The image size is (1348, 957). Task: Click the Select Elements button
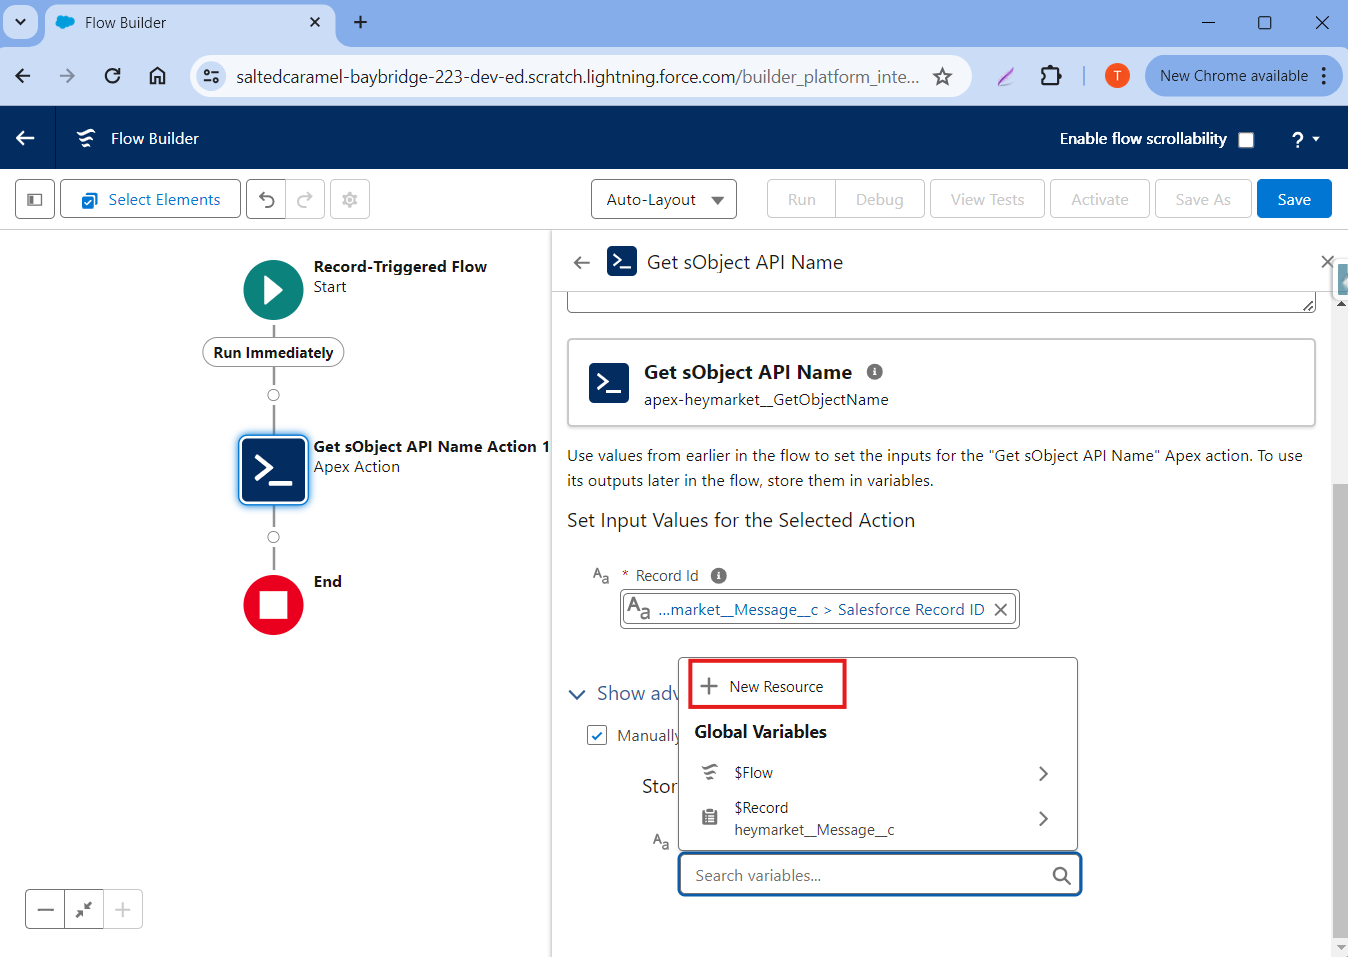click(x=150, y=199)
